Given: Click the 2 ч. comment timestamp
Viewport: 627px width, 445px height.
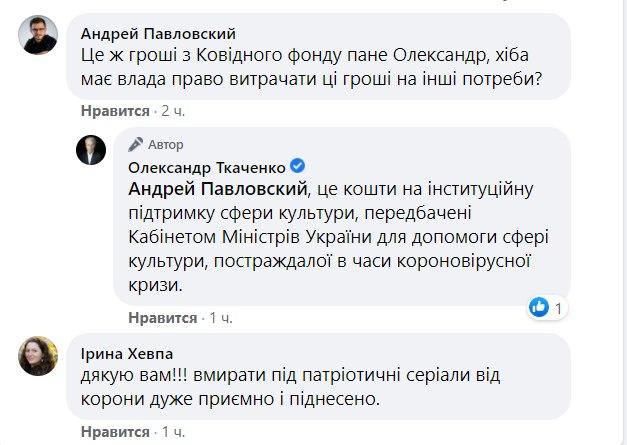Looking at the screenshot, I should pos(174,110).
